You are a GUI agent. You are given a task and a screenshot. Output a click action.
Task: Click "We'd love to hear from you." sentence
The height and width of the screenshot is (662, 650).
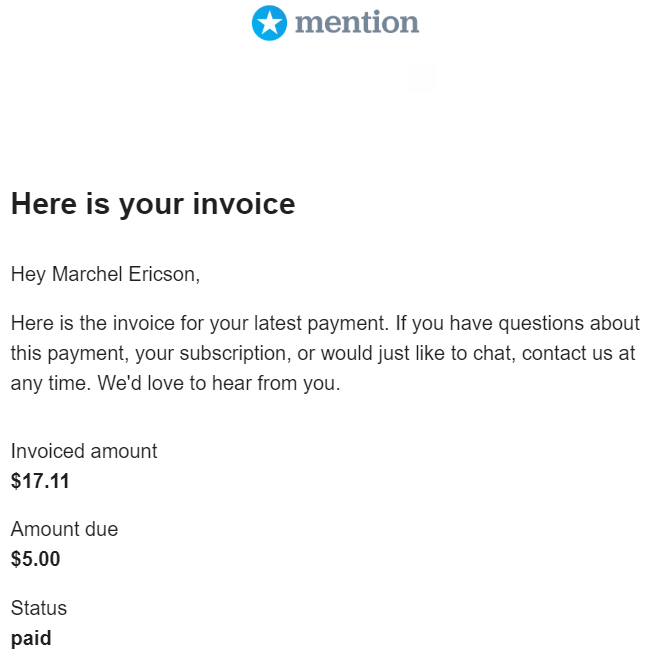coord(220,384)
